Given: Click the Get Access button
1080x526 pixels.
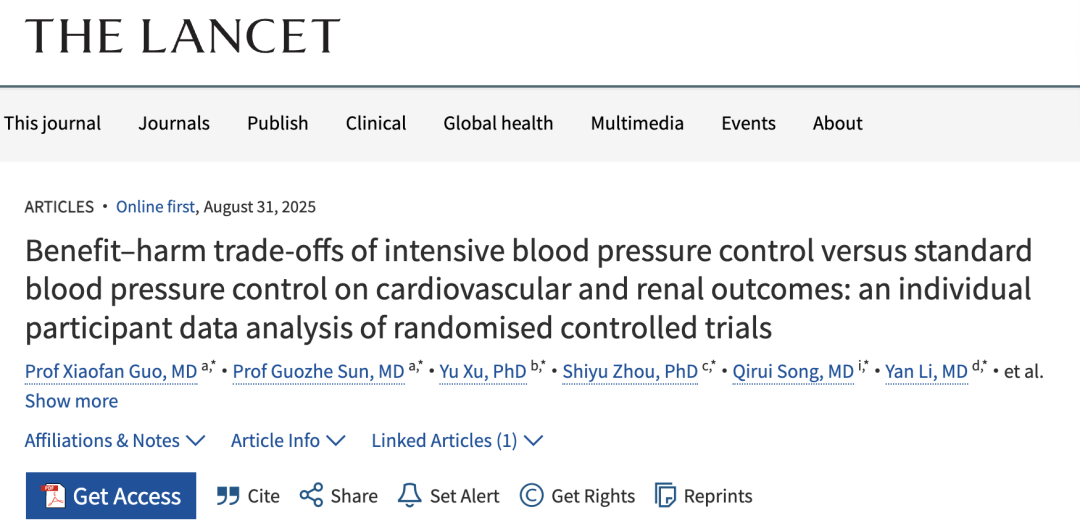Looking at the screenshot, I should (x=111, y=496).
